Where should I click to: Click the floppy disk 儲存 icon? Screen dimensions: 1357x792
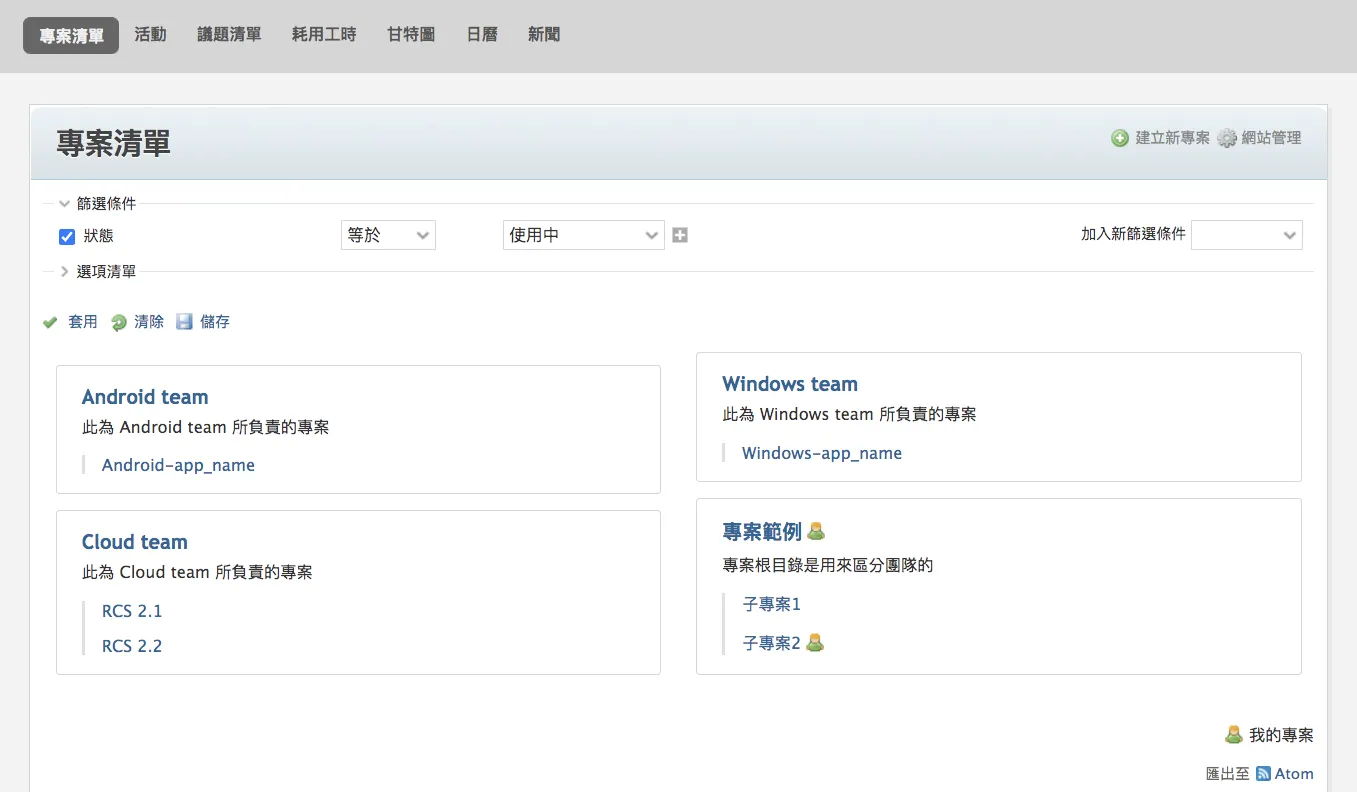184,322
